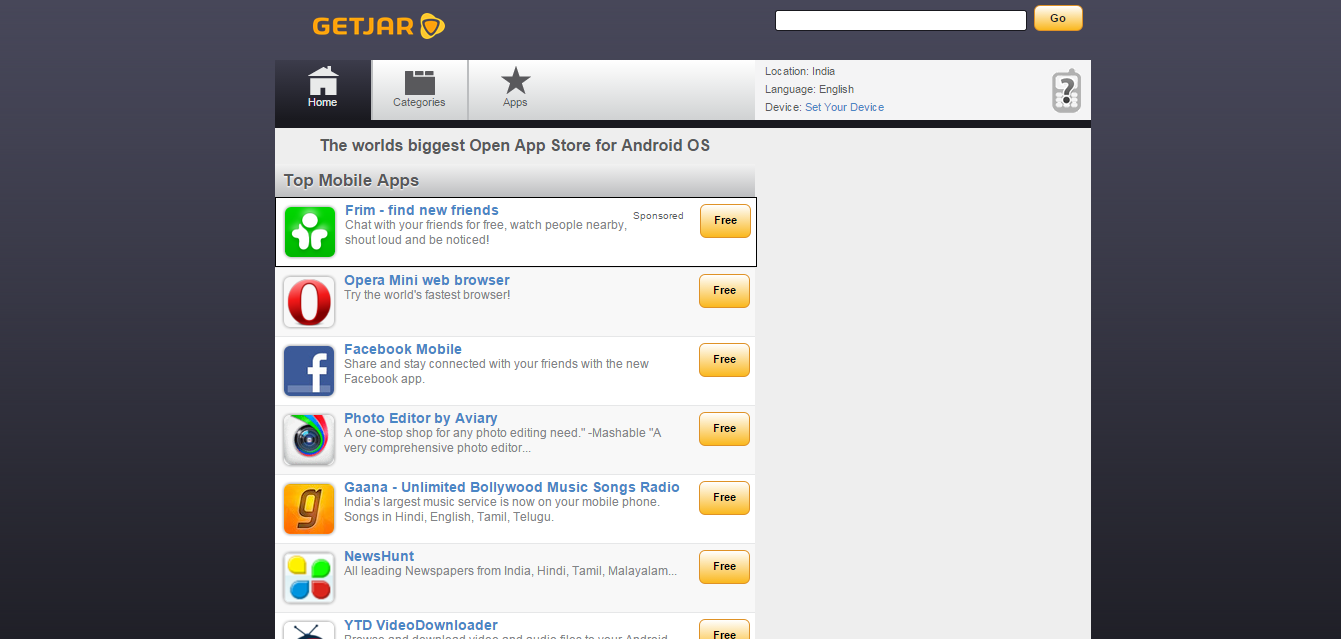Open Gaana Unlimited Bollywood Music title
The image size is (1341, 639).
(x=512, y=487)
